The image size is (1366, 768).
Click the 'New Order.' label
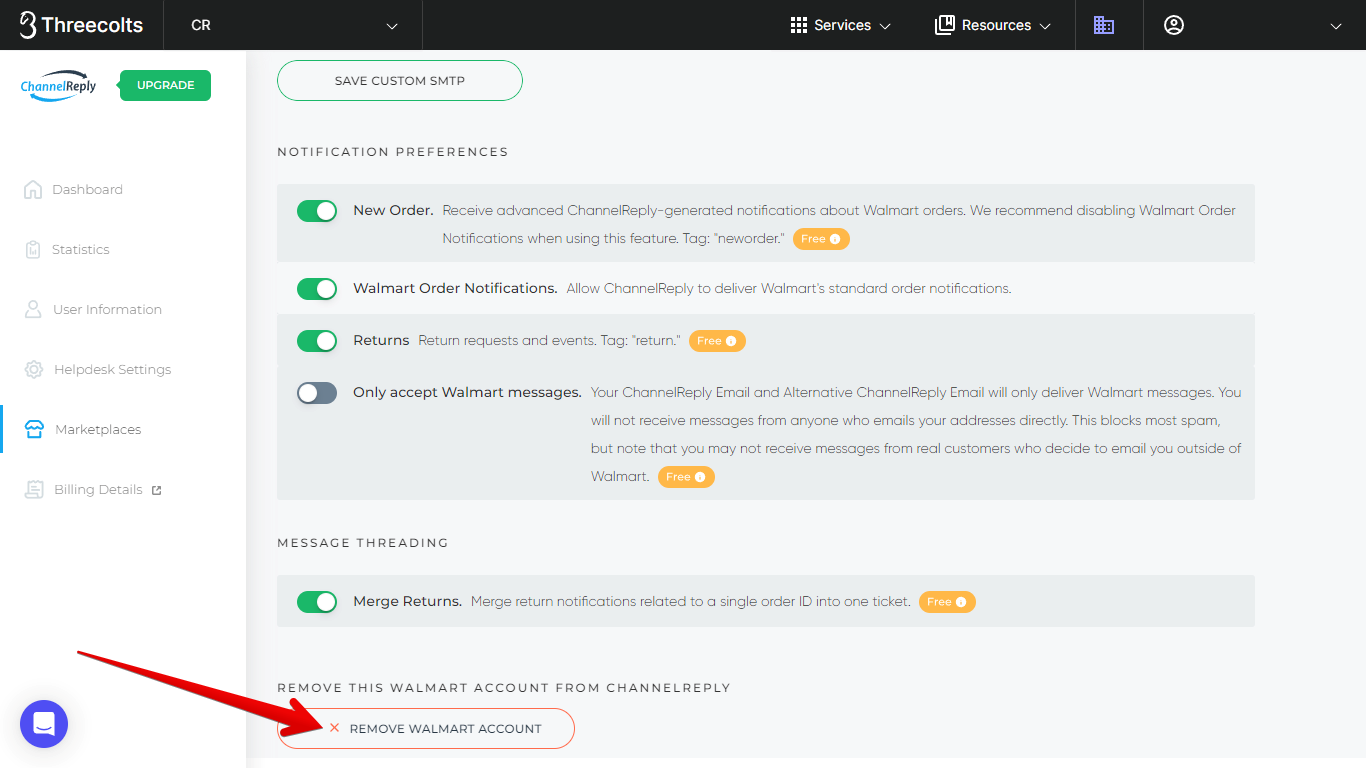(393, 211)
